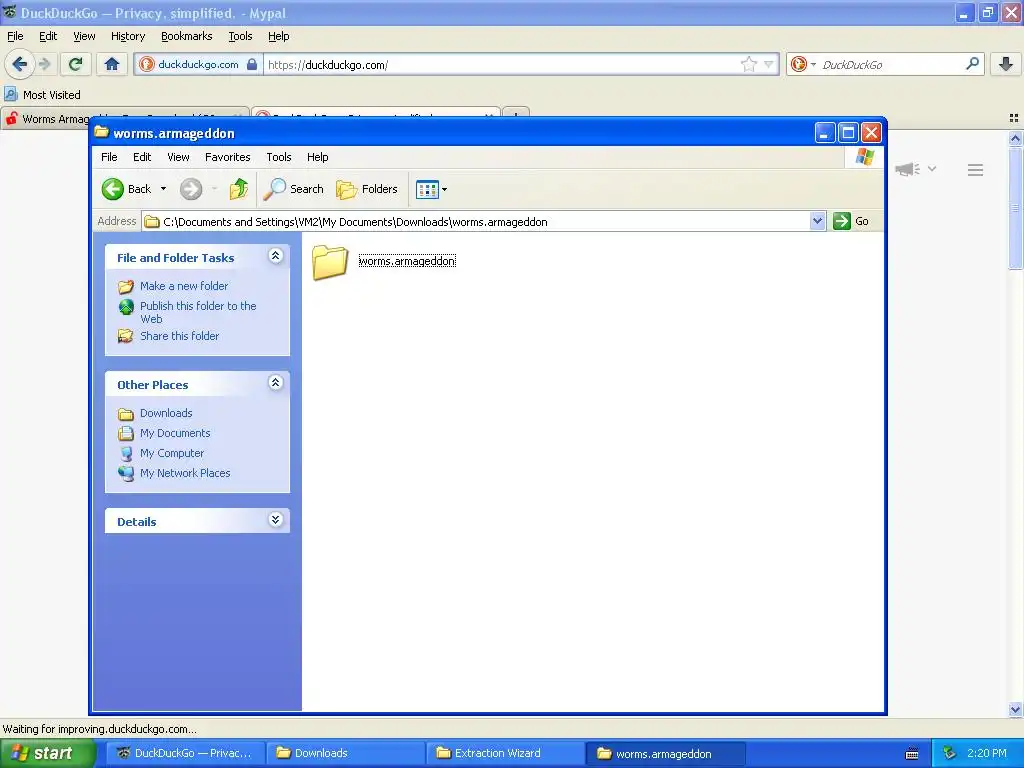Switch to Downloads taskbar button
This screenshot has height=768, width=1024.
(345, 753)
